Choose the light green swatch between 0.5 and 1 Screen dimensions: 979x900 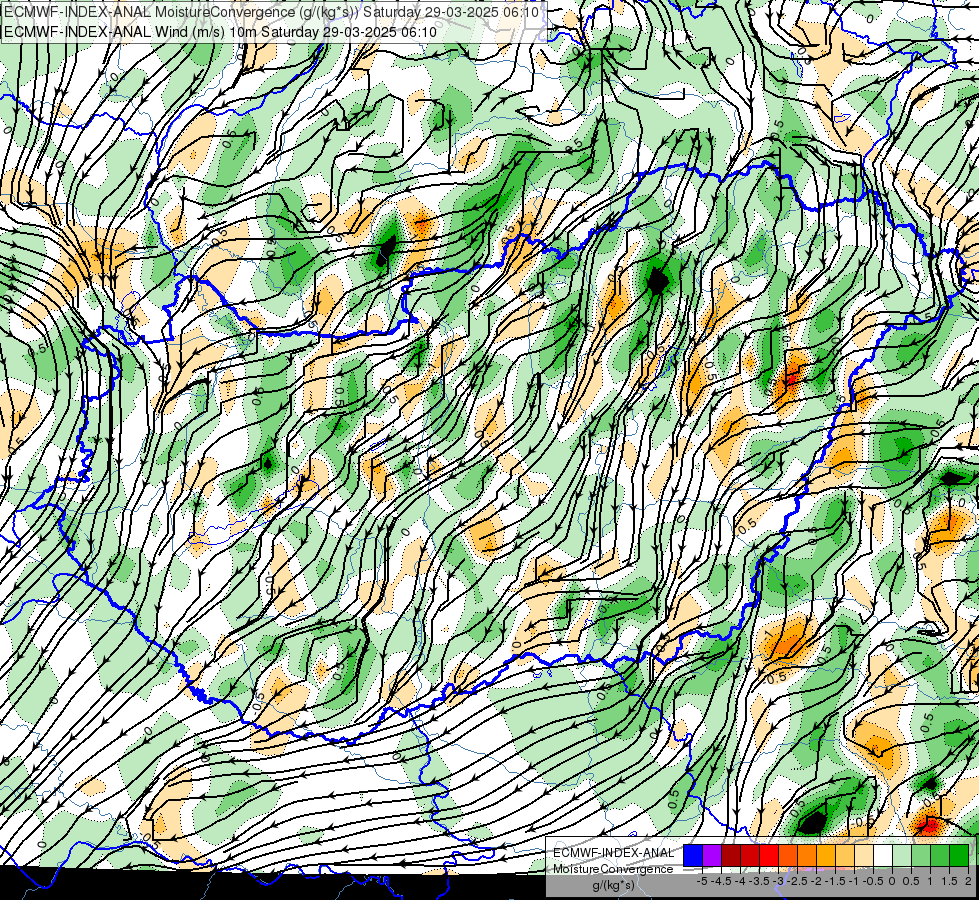point(922,855)
